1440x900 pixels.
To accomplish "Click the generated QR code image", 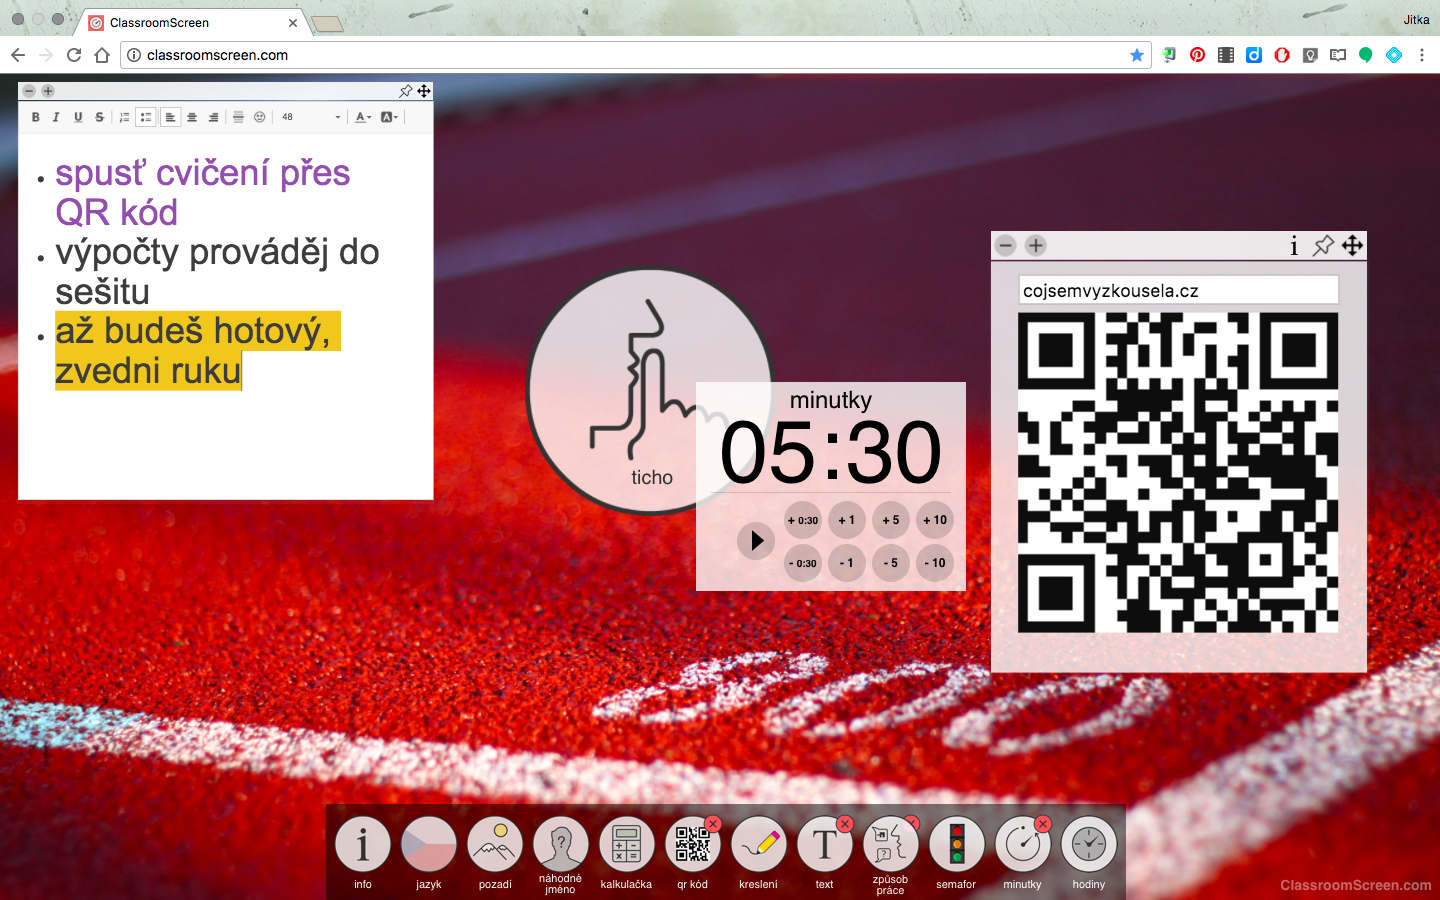I will pos(1178,472).
